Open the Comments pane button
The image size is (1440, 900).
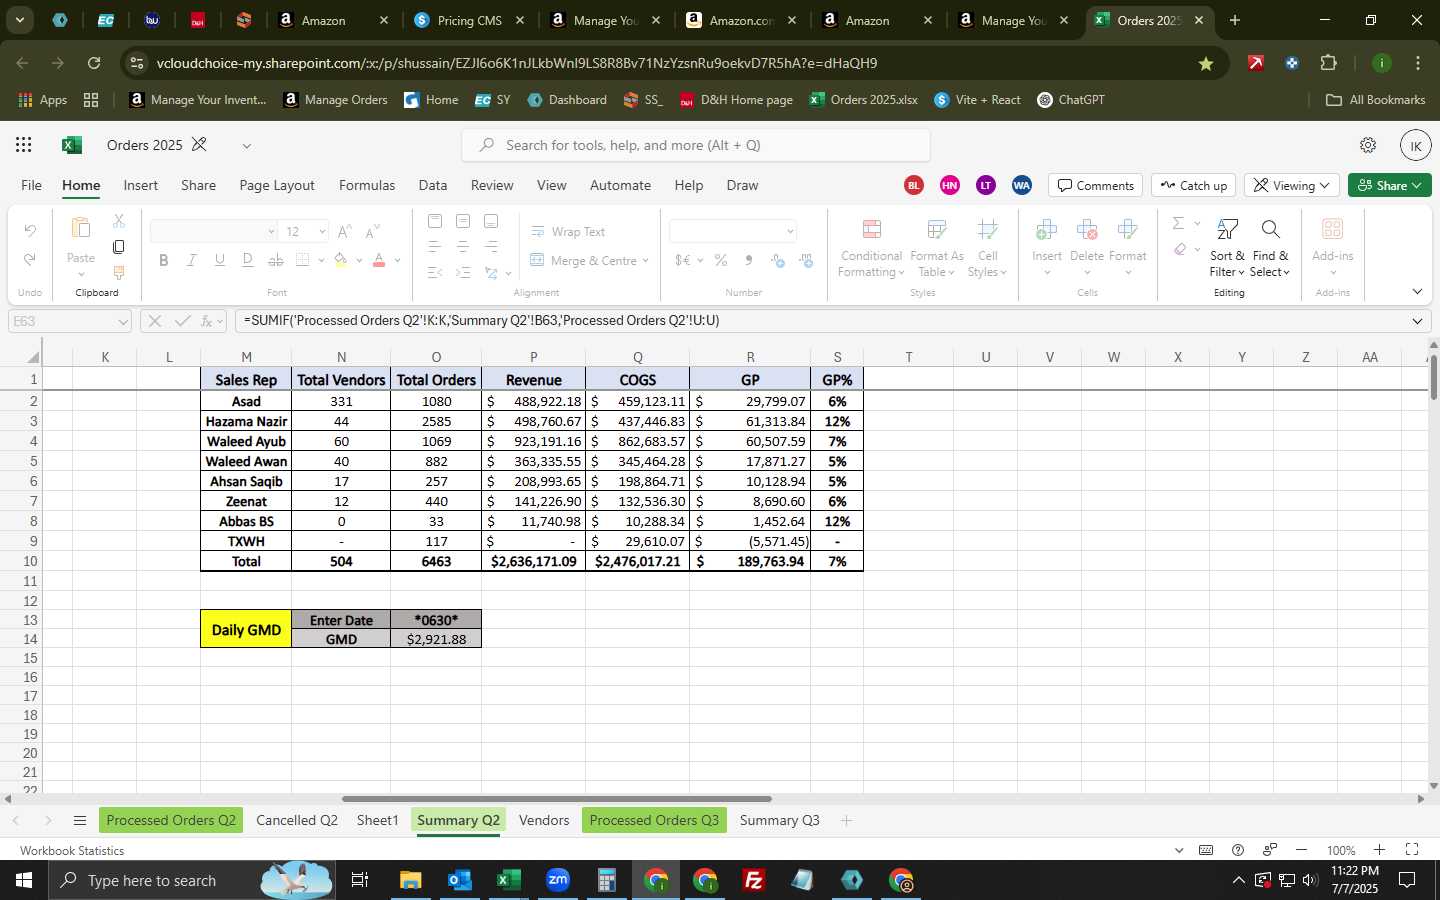pyautogui.click(x=1096, y=186)
